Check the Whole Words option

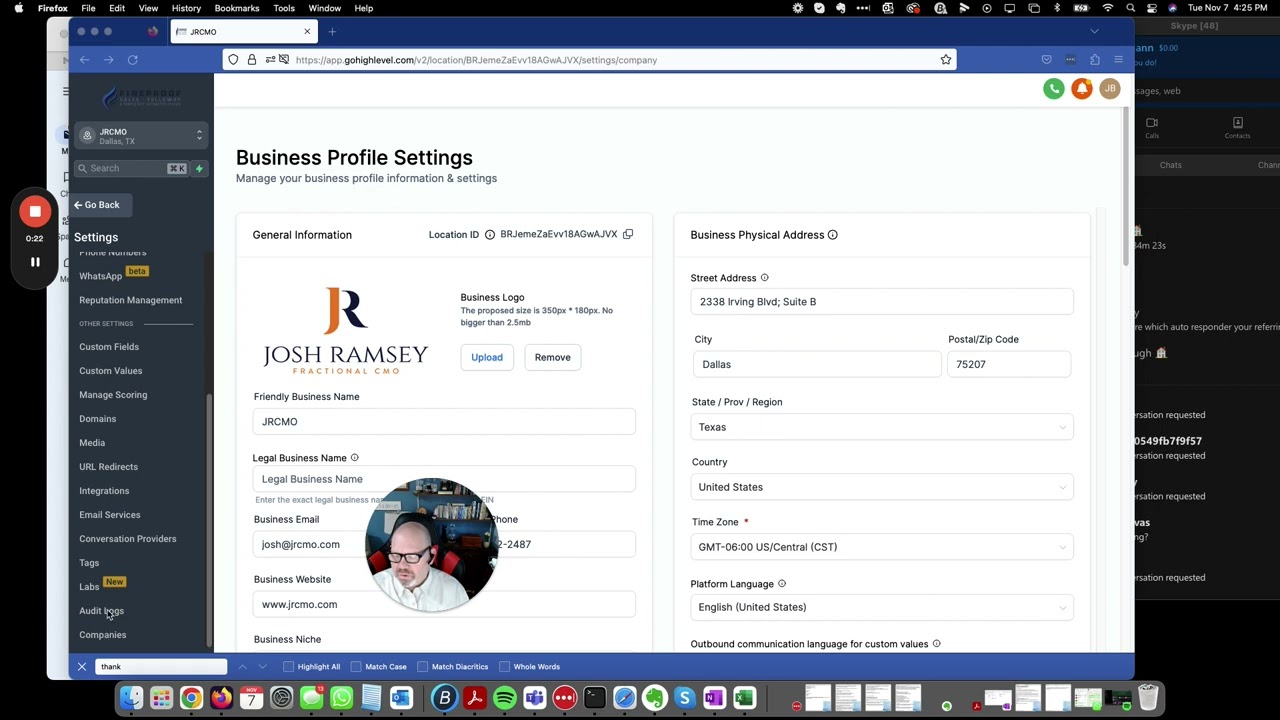click(505, 666)
